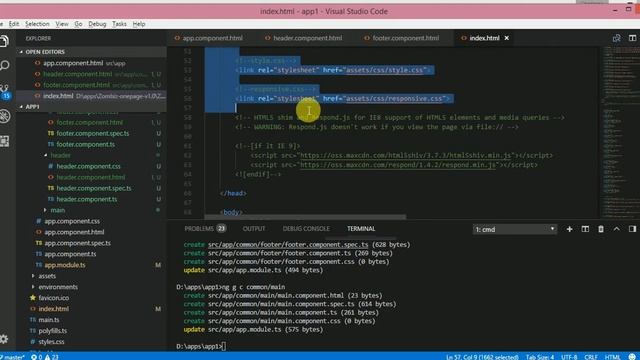Image resolution: width=640 pixels, height=360 pixels.
Task: Select index.html in Open Editors list
Action: point(91,96)
